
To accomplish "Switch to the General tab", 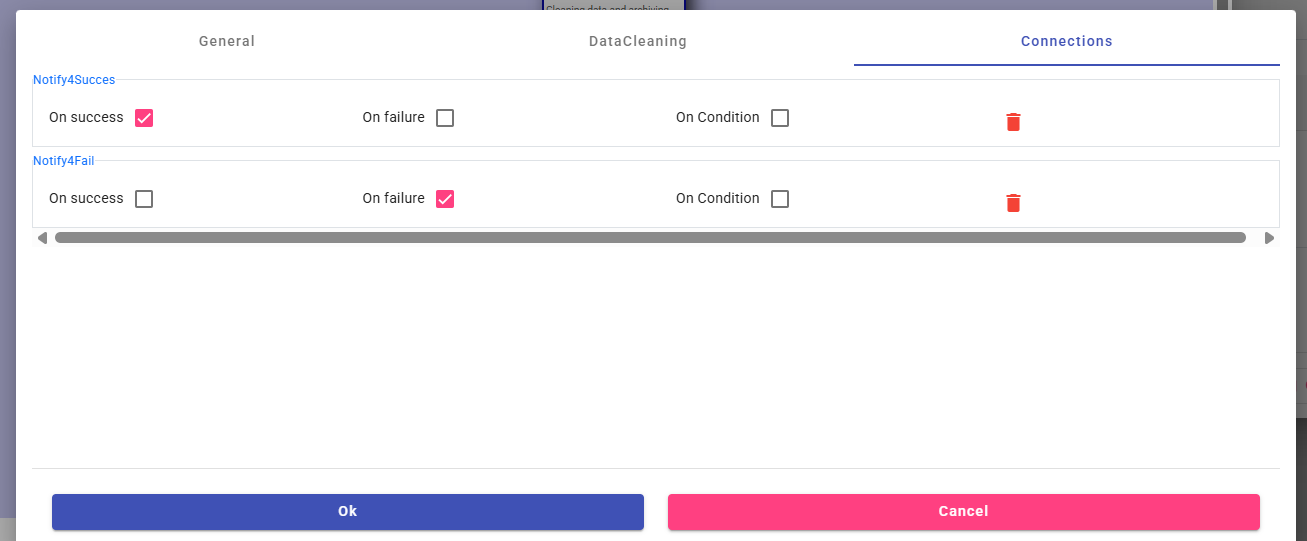I will [x=227, y=42].
